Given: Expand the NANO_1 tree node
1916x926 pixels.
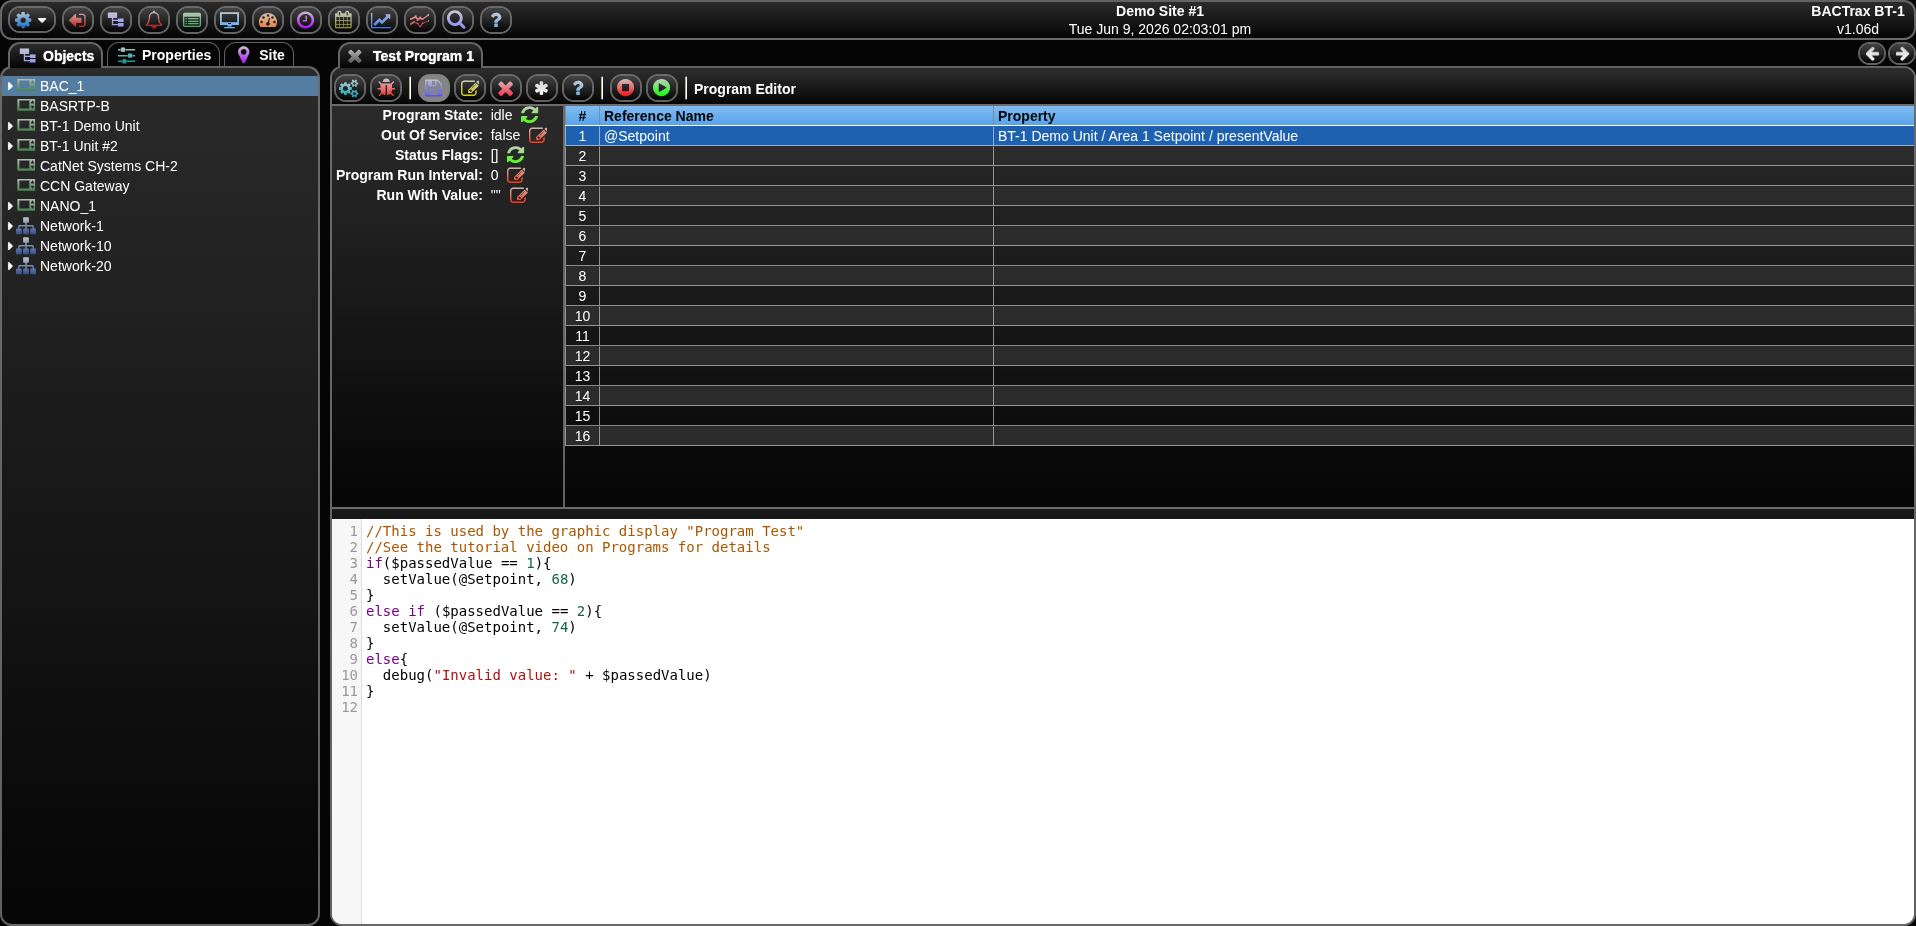Looking at the screenshot, I should 10,206.
